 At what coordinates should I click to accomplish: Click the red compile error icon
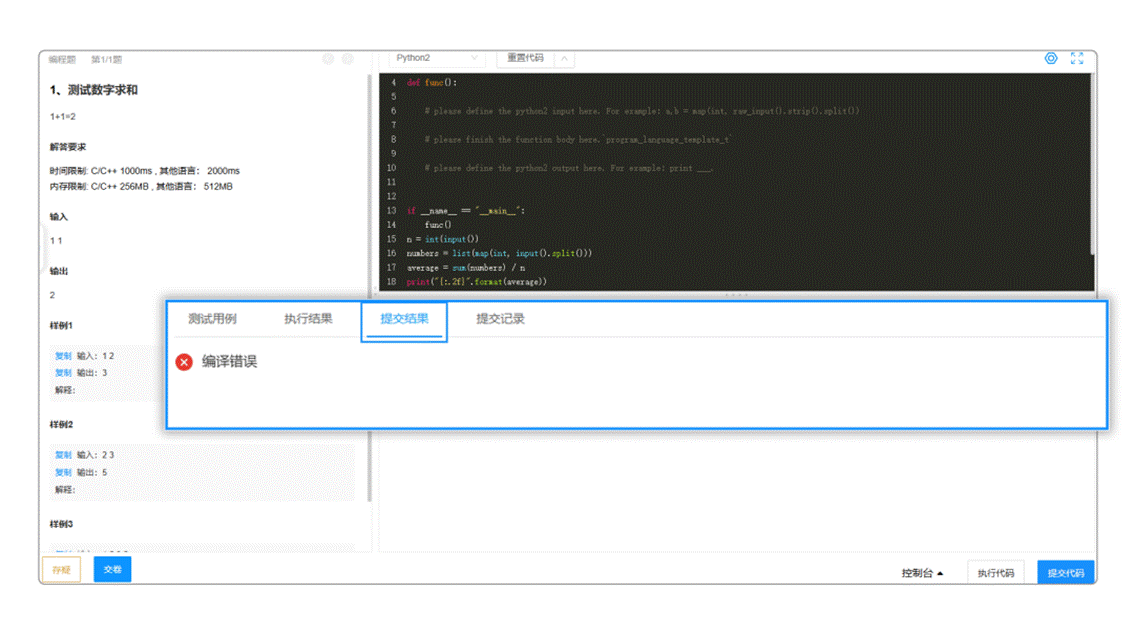coord(184,361)
